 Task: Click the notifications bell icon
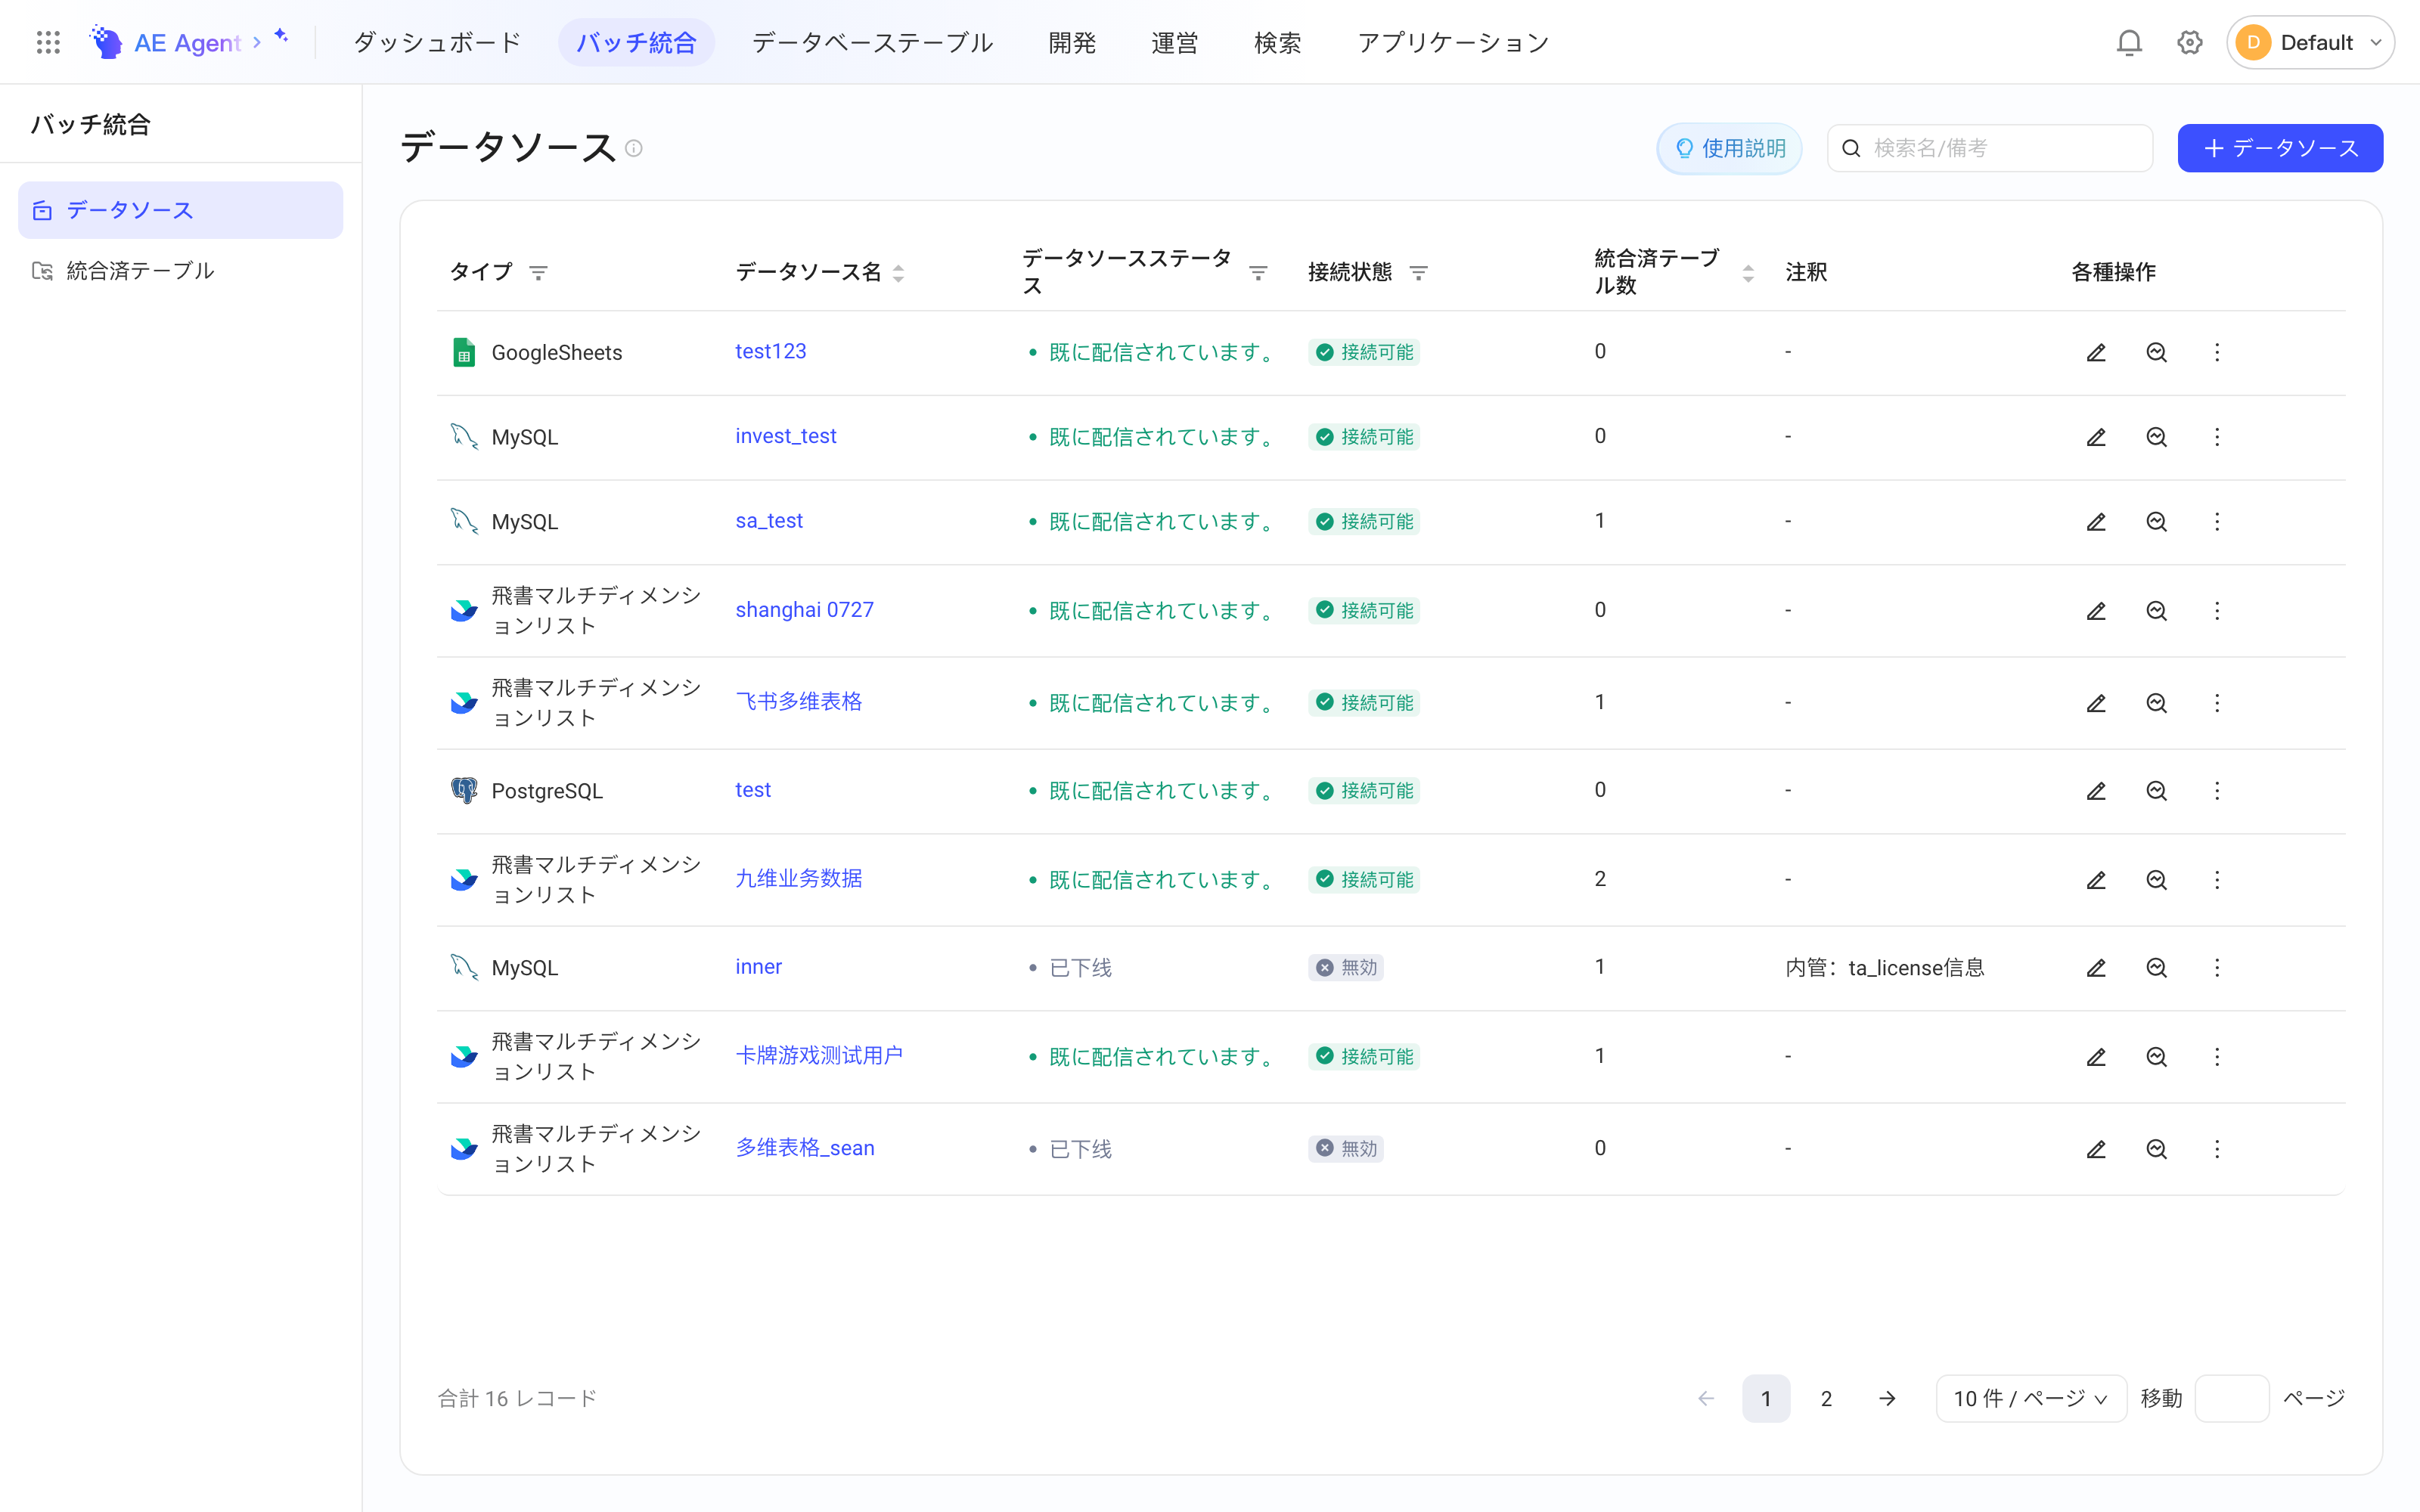[2129, 42]
